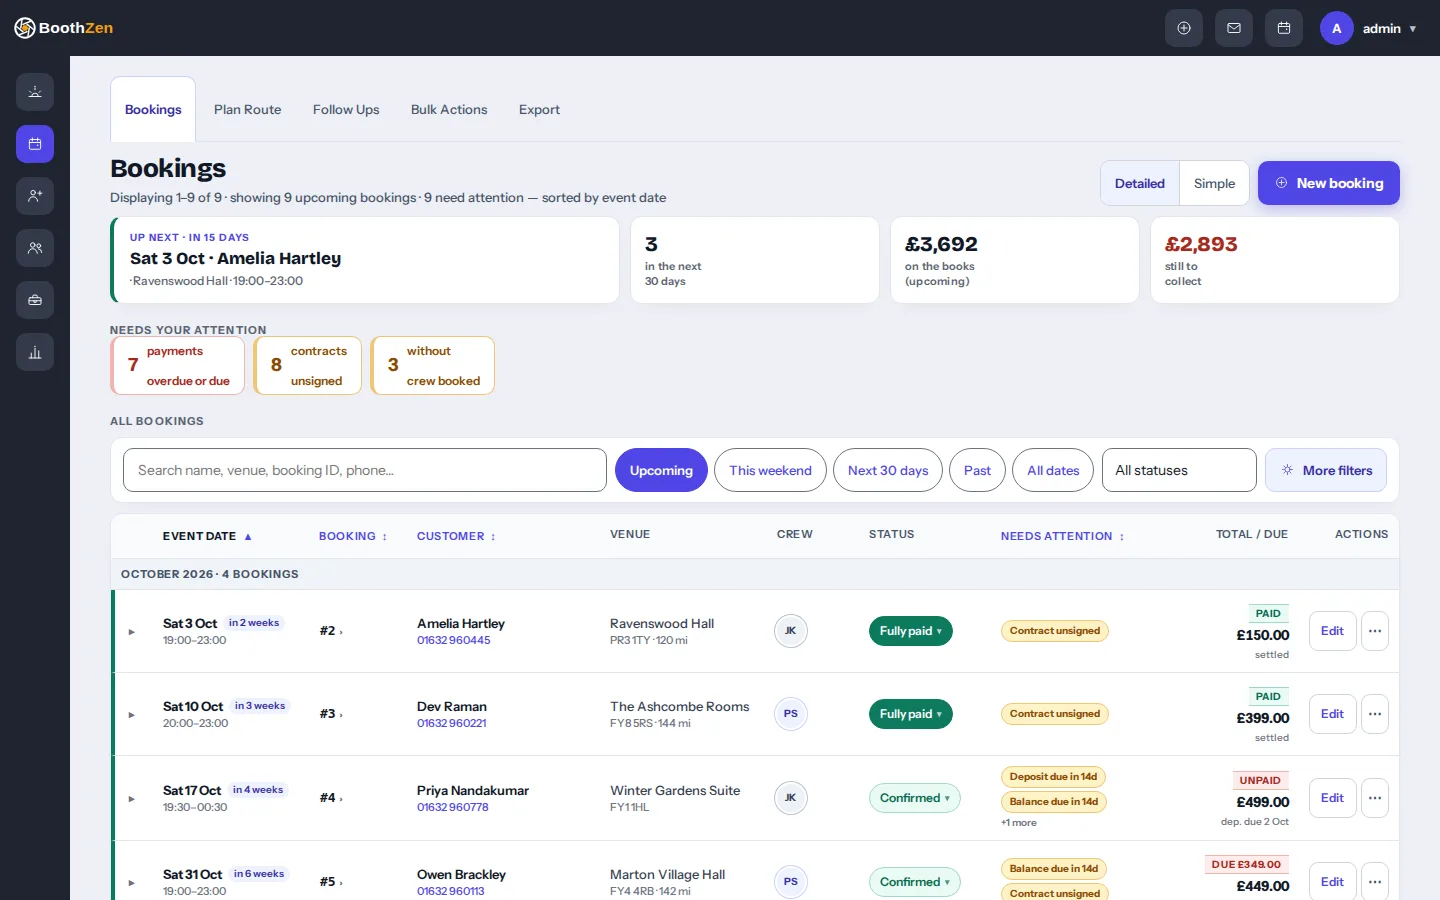Open Fully paid status dropdown for Amelia Hartley
The height and width of the screenshot is (900, 1440).
911,631
